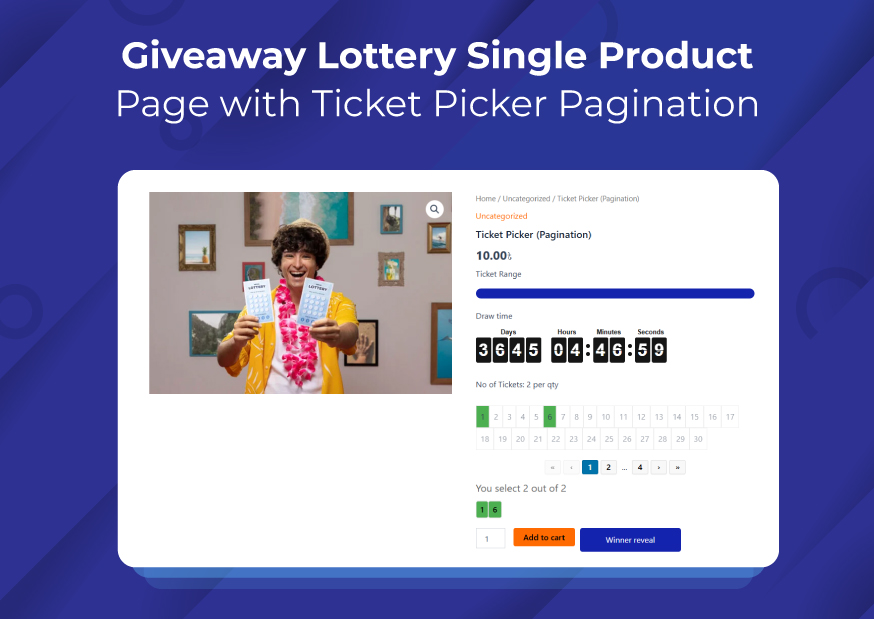Open the Home breadcrumb link

(485, 198)
